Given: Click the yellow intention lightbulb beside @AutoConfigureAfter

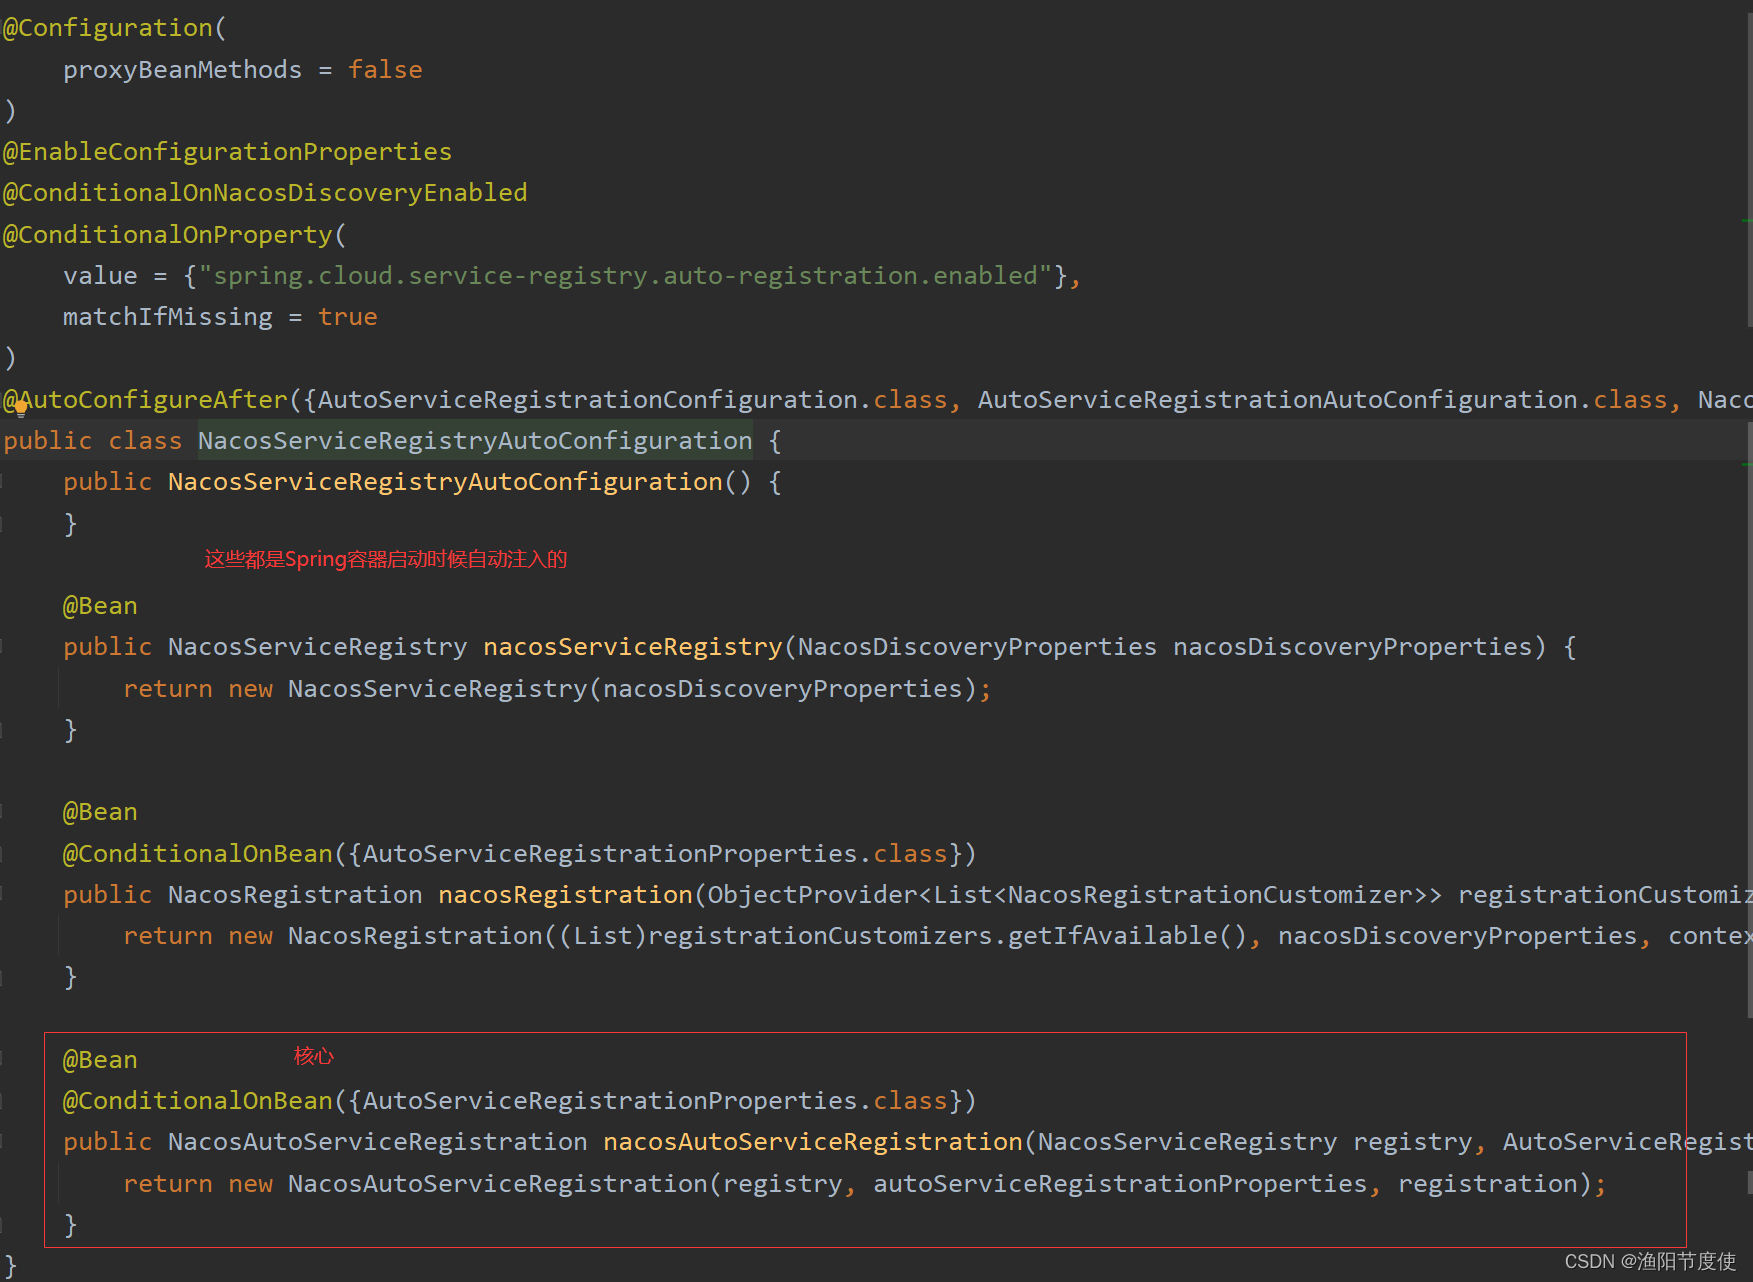Looking at the screenshot, I should tap(20, 407).
